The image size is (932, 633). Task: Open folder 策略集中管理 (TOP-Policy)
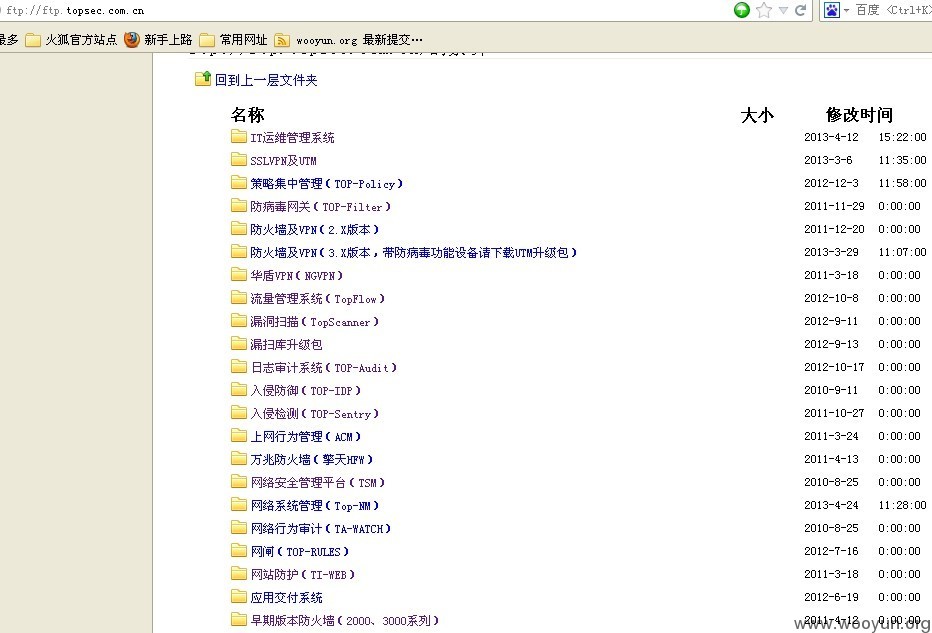[x=326, y=184]
